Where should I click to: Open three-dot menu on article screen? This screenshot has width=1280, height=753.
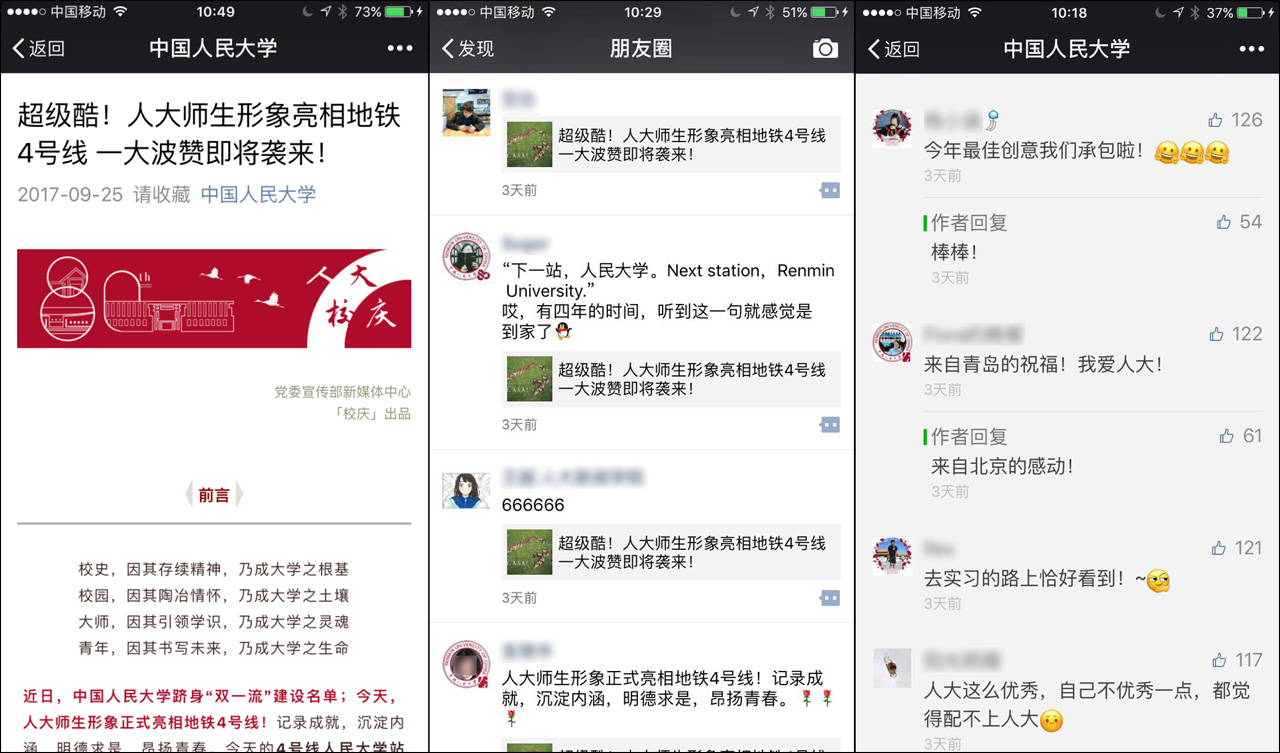click(399, 48)
